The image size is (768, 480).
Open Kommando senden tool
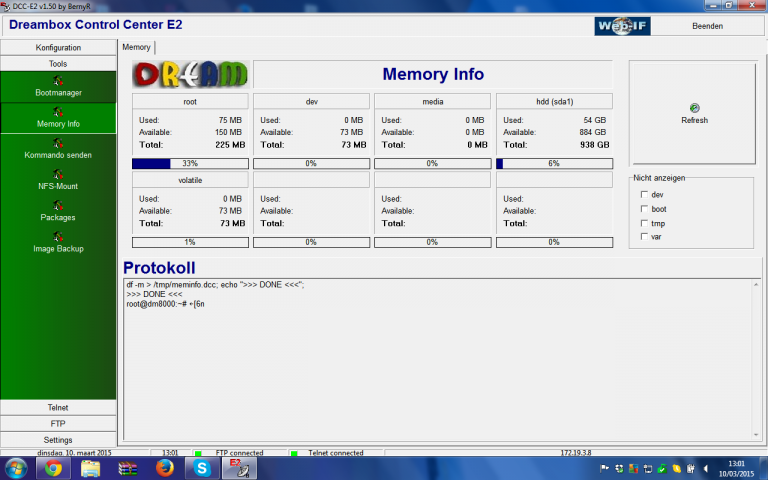click(58, 144)
